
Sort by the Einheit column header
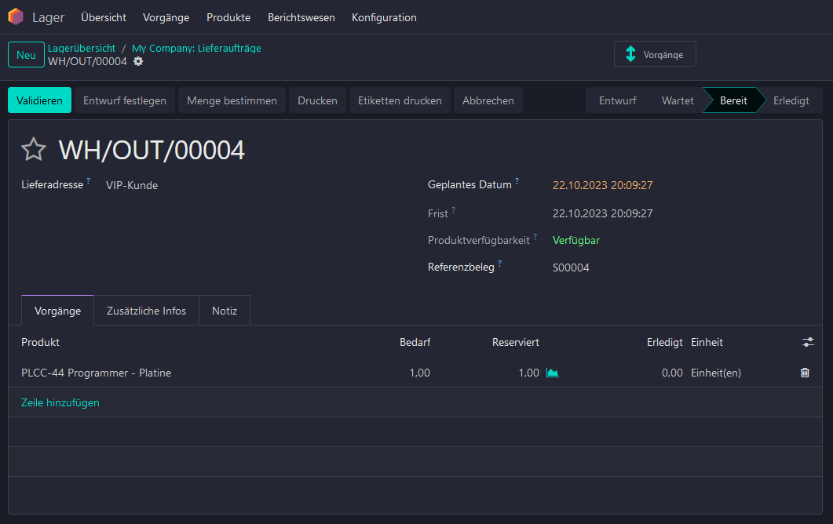tap(707, 342)
